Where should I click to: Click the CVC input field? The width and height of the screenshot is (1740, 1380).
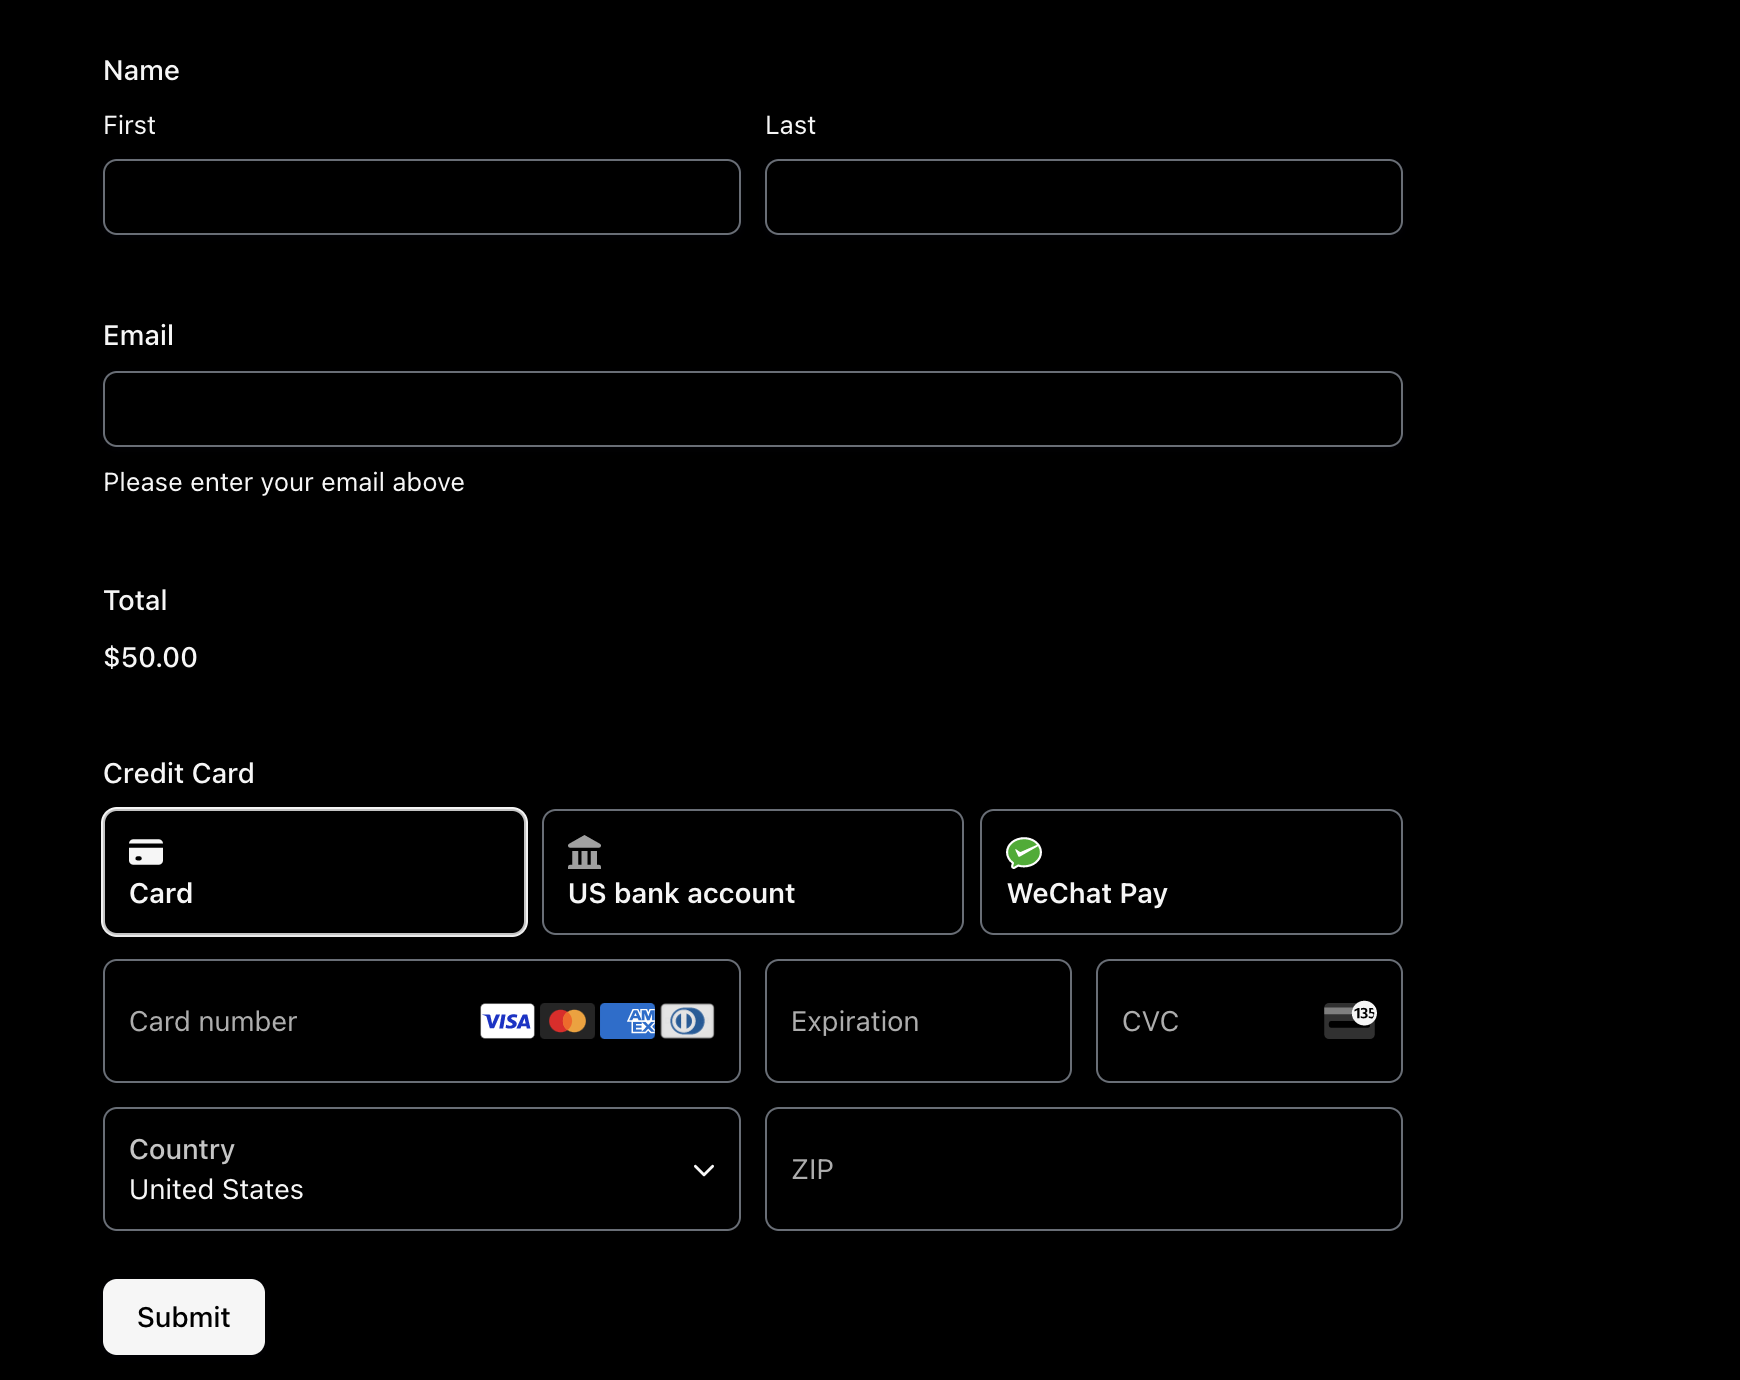click(1200, 1021)
